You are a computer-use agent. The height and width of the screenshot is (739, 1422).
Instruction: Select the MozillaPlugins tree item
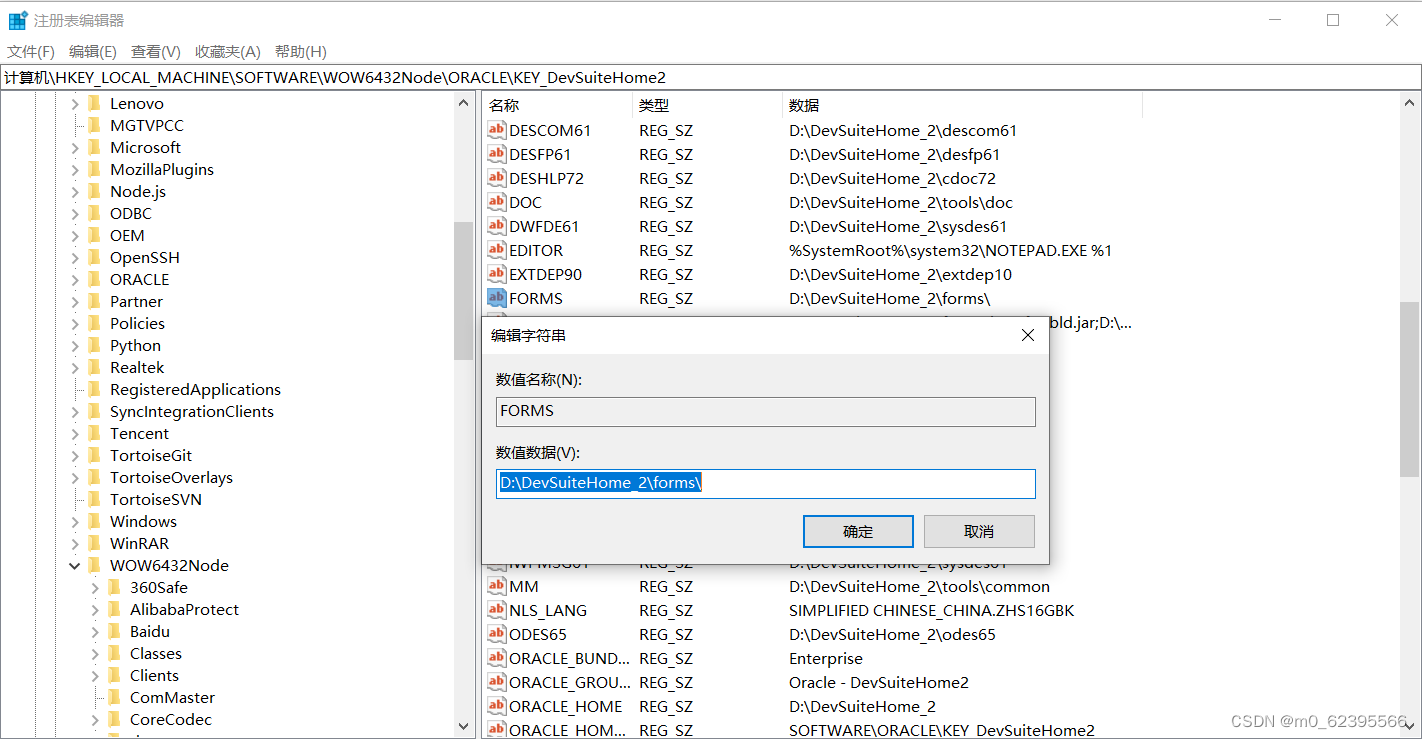pos(162,169)
